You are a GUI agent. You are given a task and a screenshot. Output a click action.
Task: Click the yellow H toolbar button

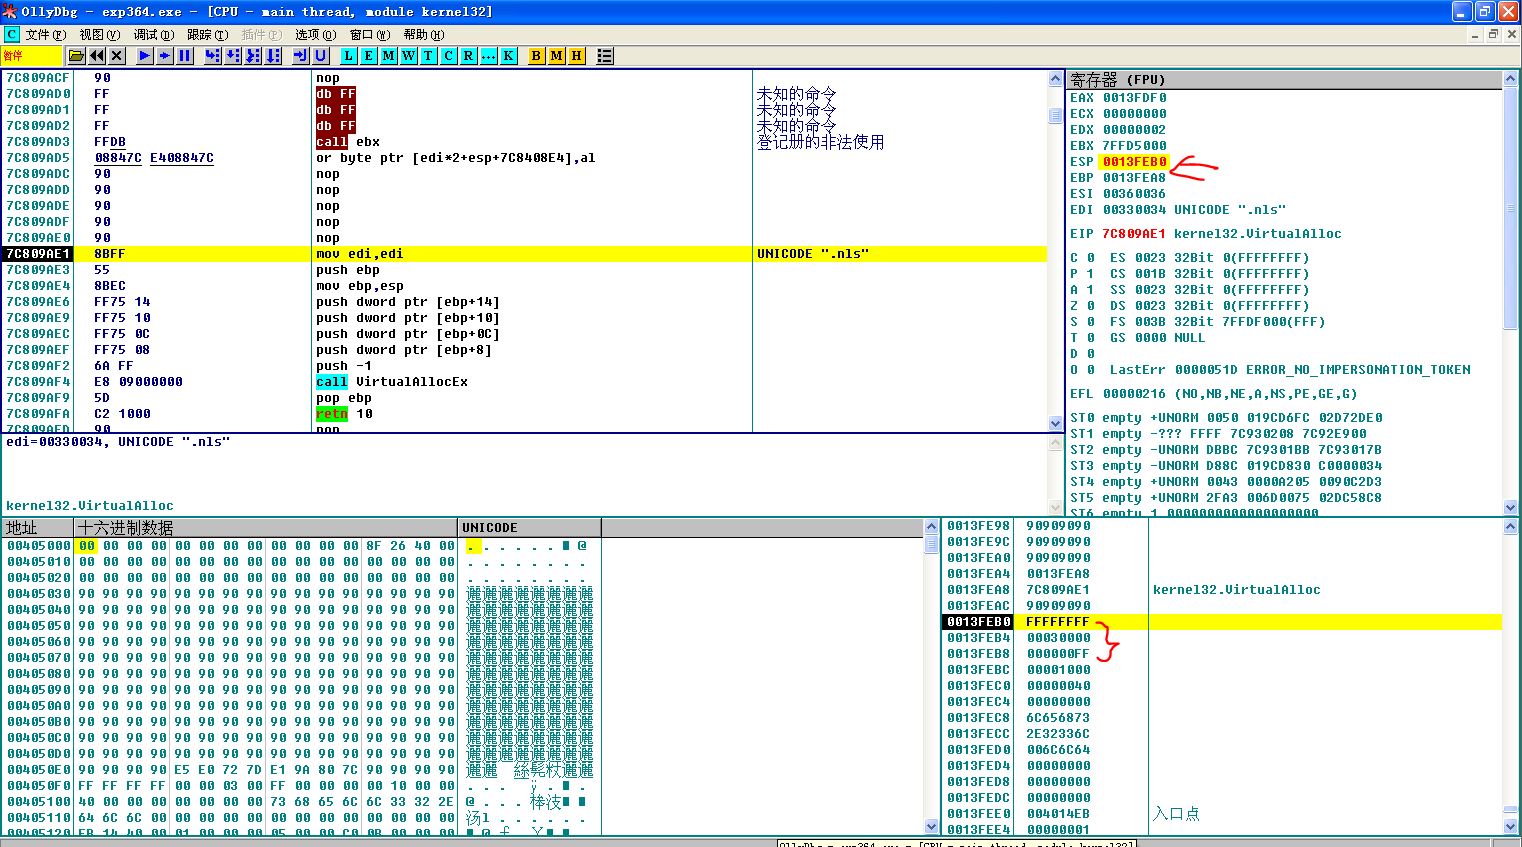coord(577,56)
